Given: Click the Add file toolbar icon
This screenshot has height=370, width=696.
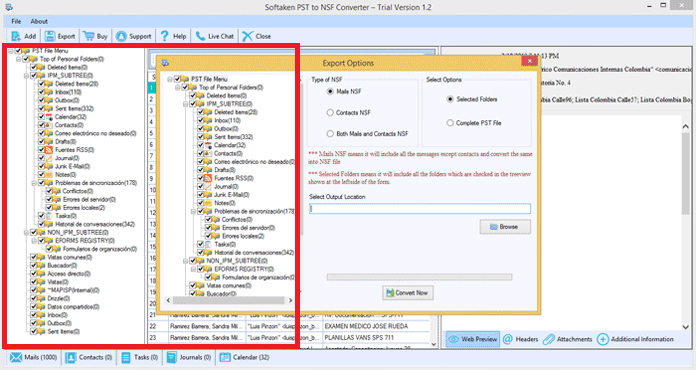Looking at the screenshot, I should pyautogui.click(x=16, y=36).
